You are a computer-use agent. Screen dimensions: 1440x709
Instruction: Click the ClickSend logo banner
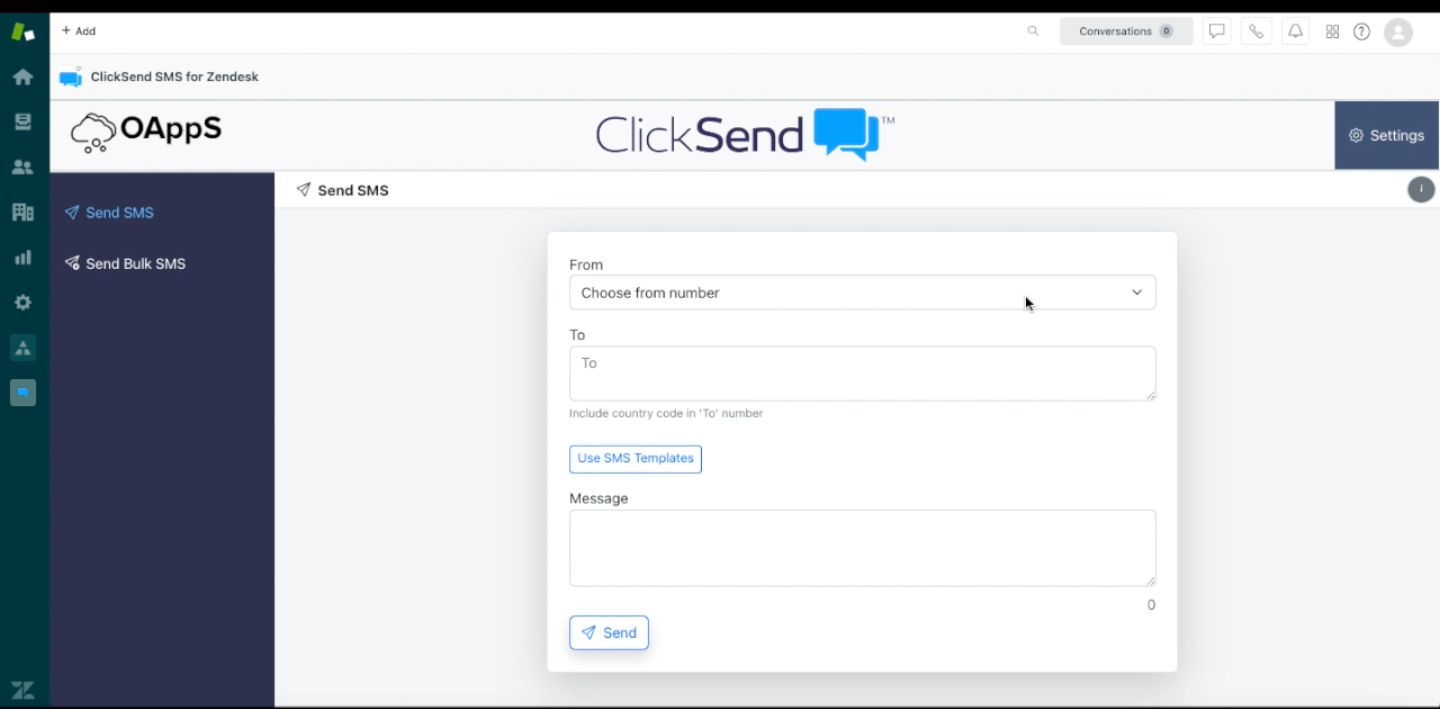pyautogui.click(x=745, y=134)
